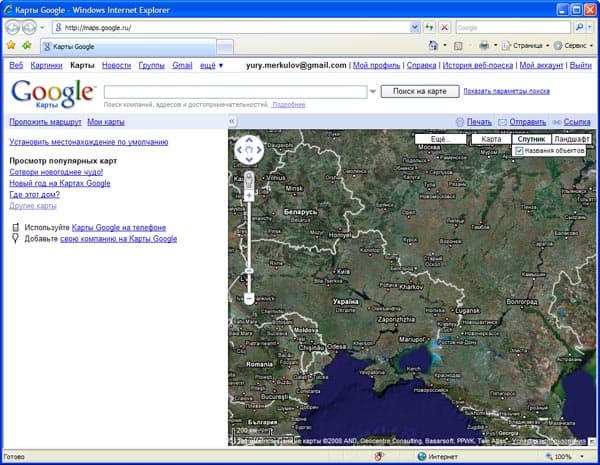
Task: Pan the map up with the arrow
Action: (x=249, y=140)
